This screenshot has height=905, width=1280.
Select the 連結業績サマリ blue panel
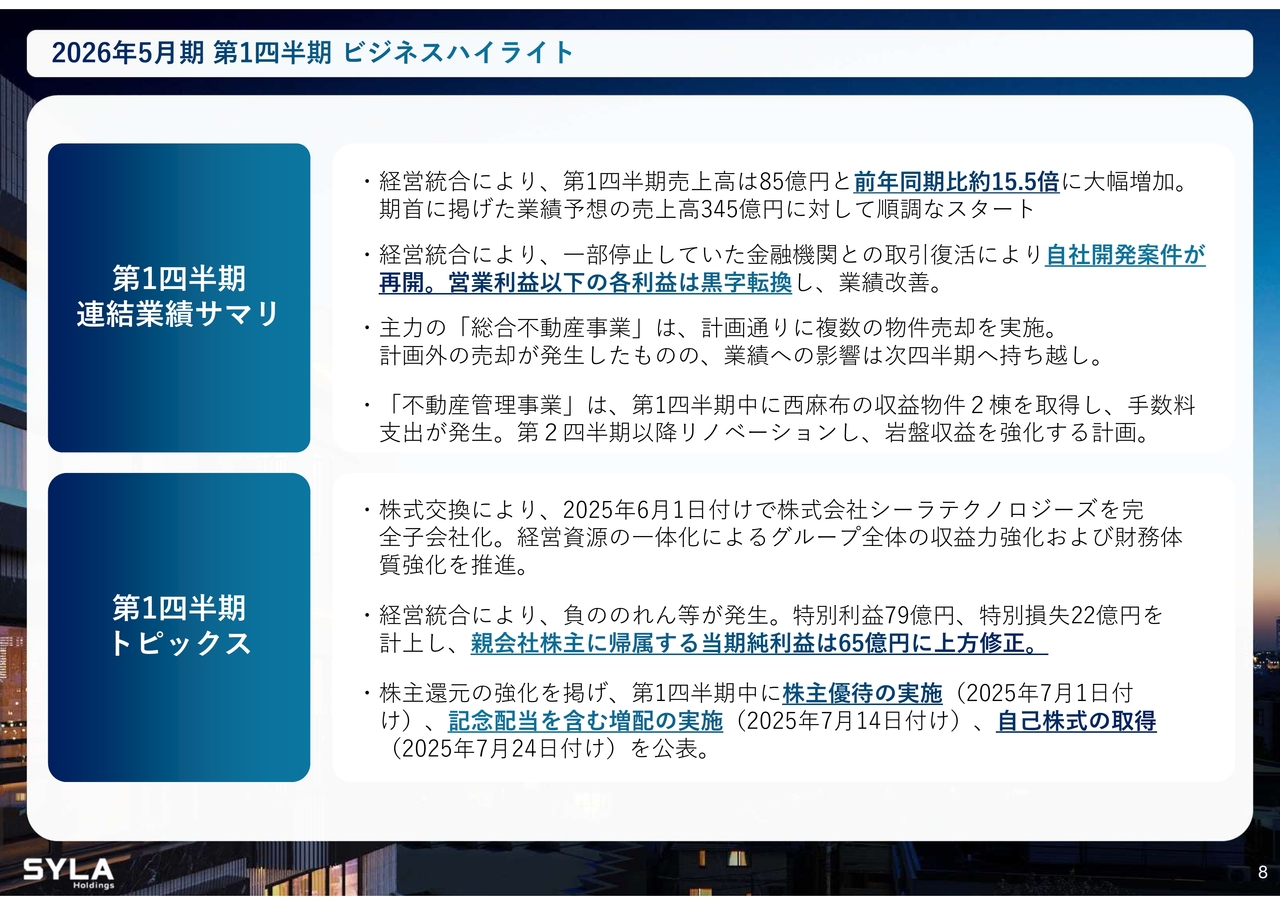click(x=179, y=297)
